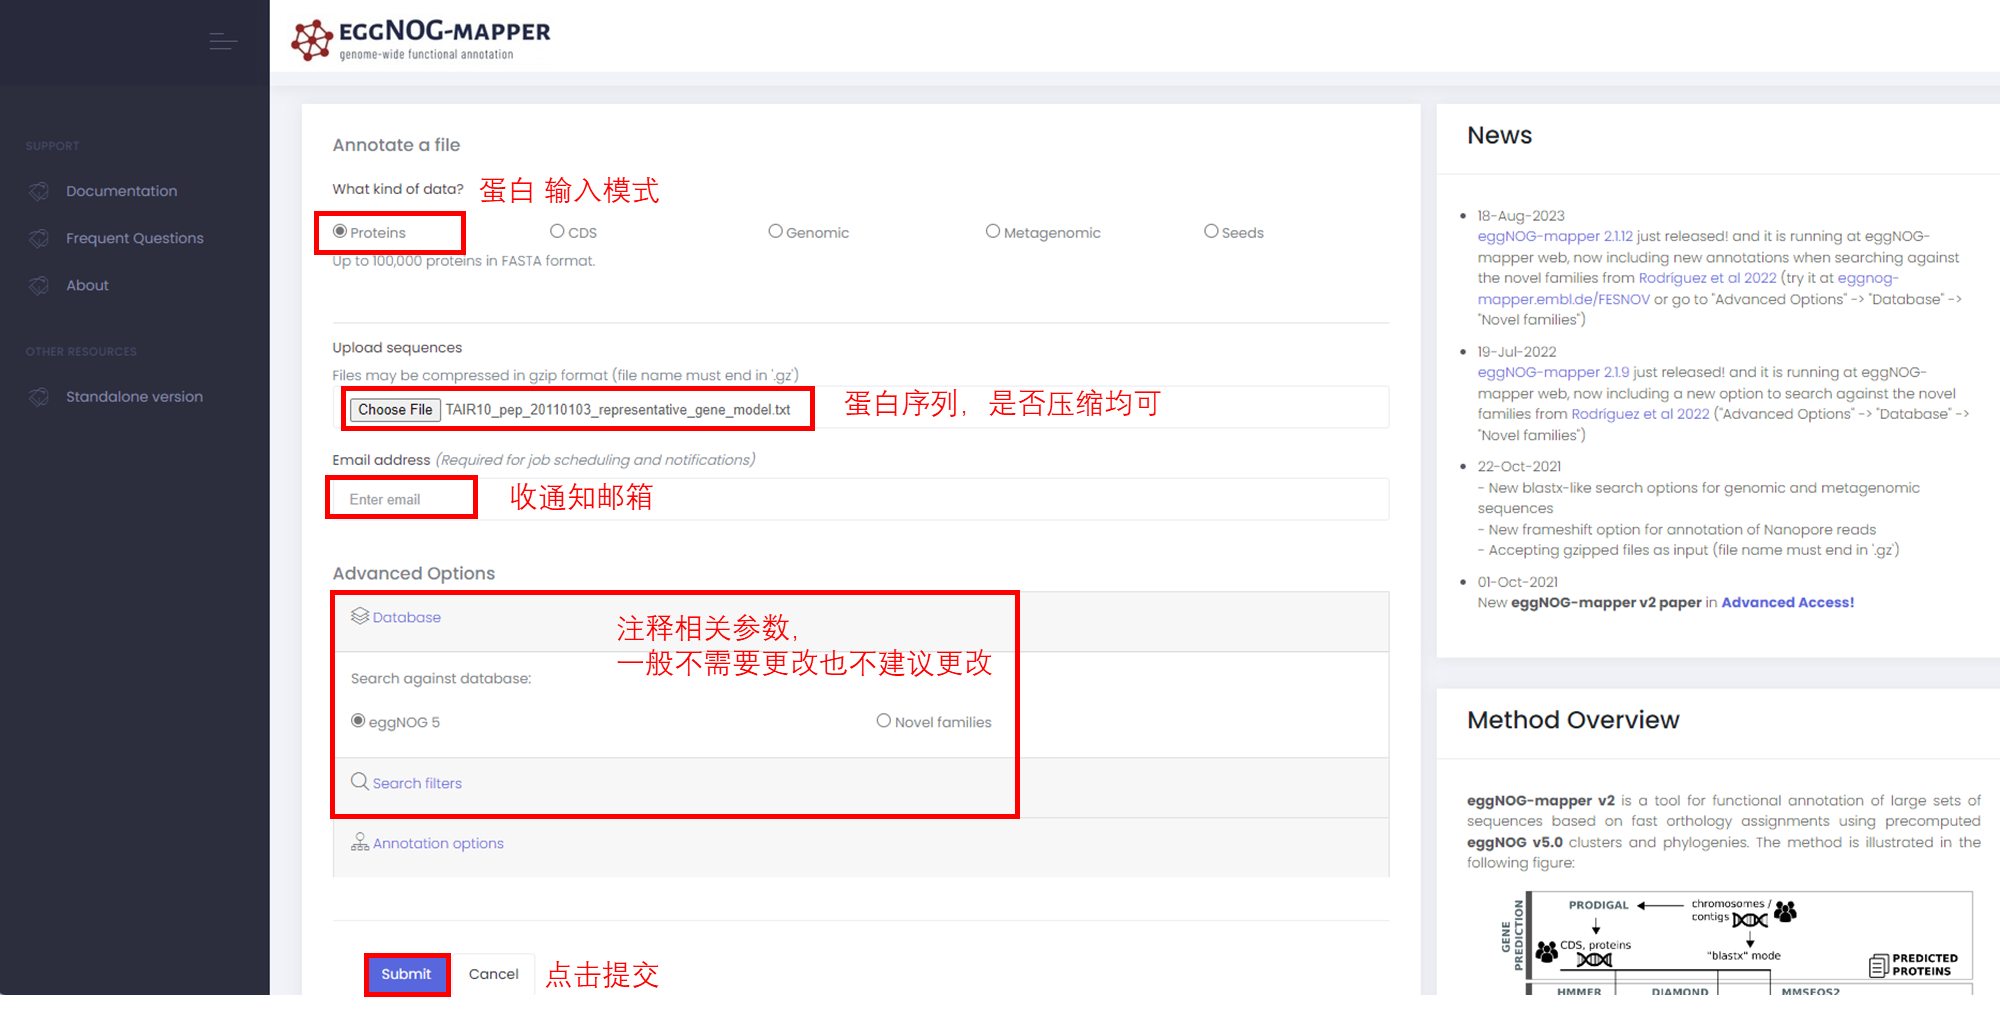Click the Choose File button
Viewport: 2000px width, 1010px height.
[395, 410]
